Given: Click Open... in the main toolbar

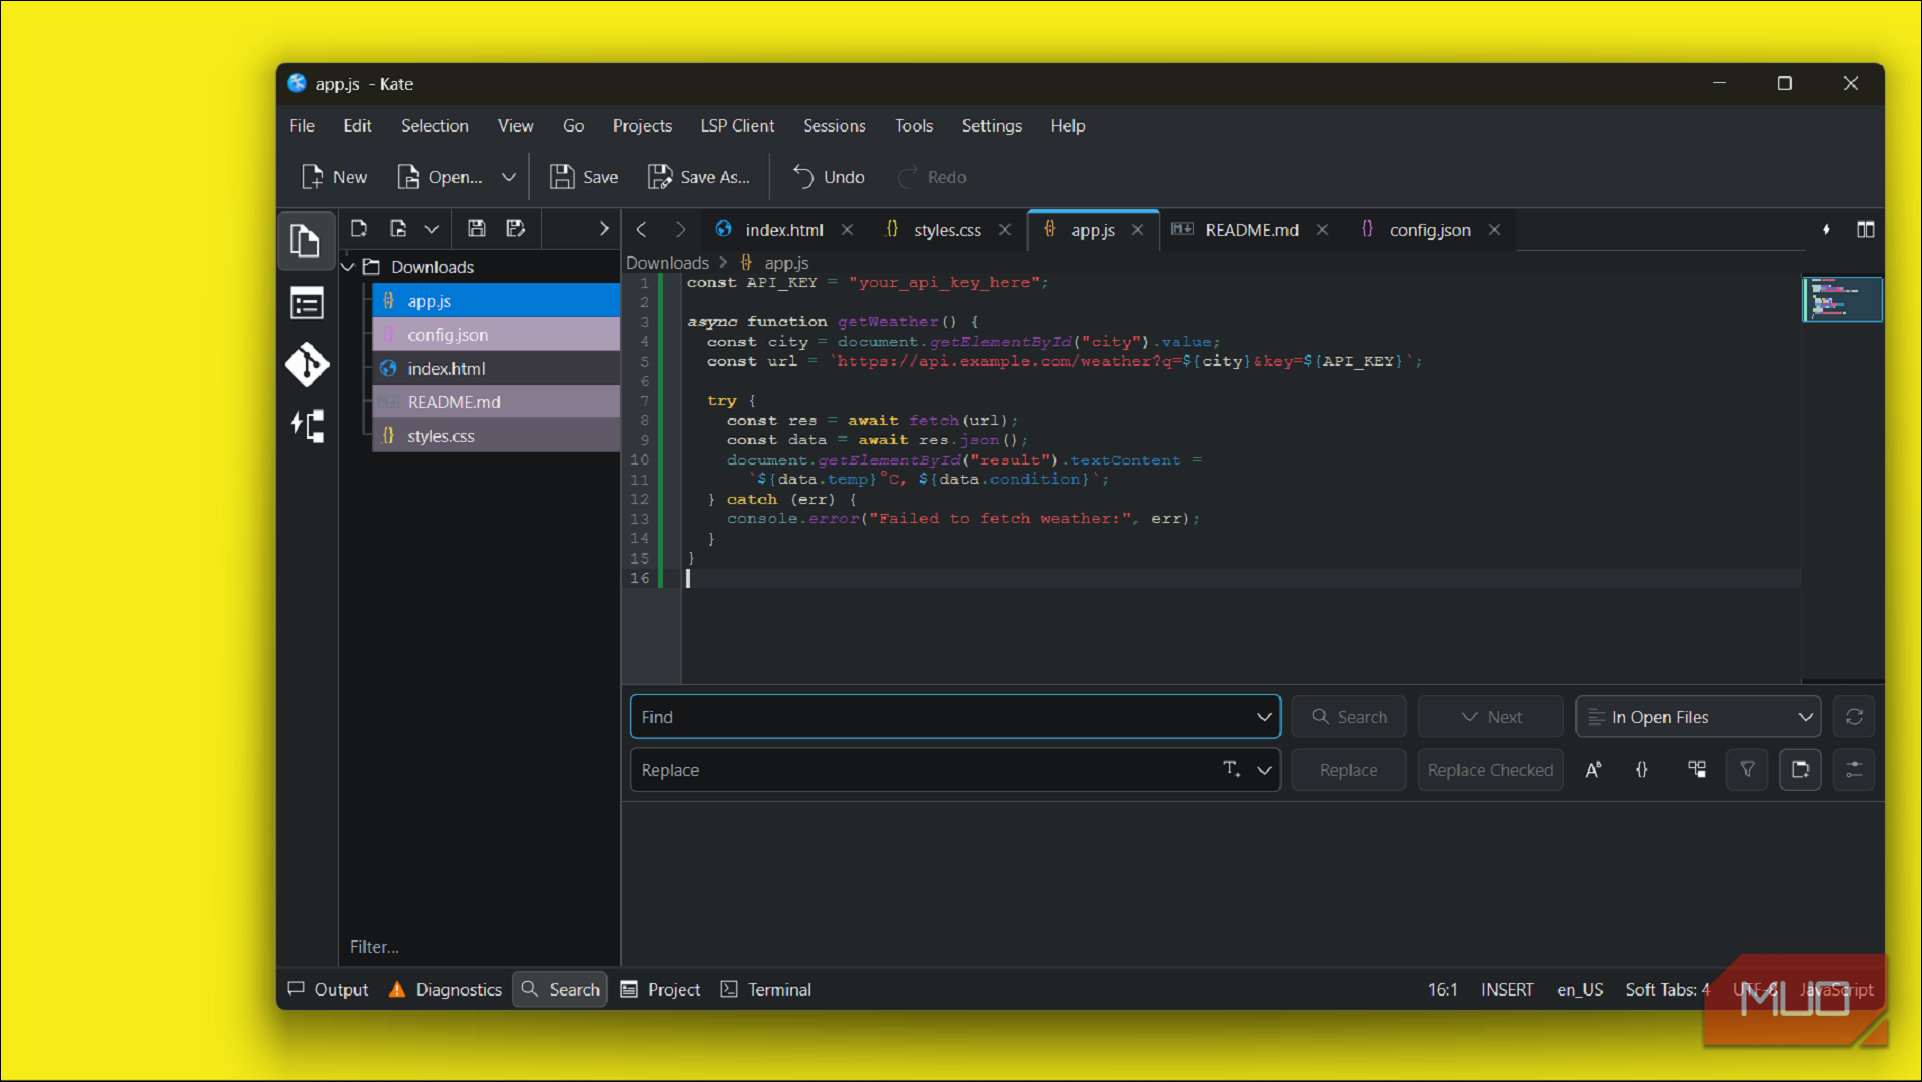Looking at the screenshot, I should (x=440, y=177).
